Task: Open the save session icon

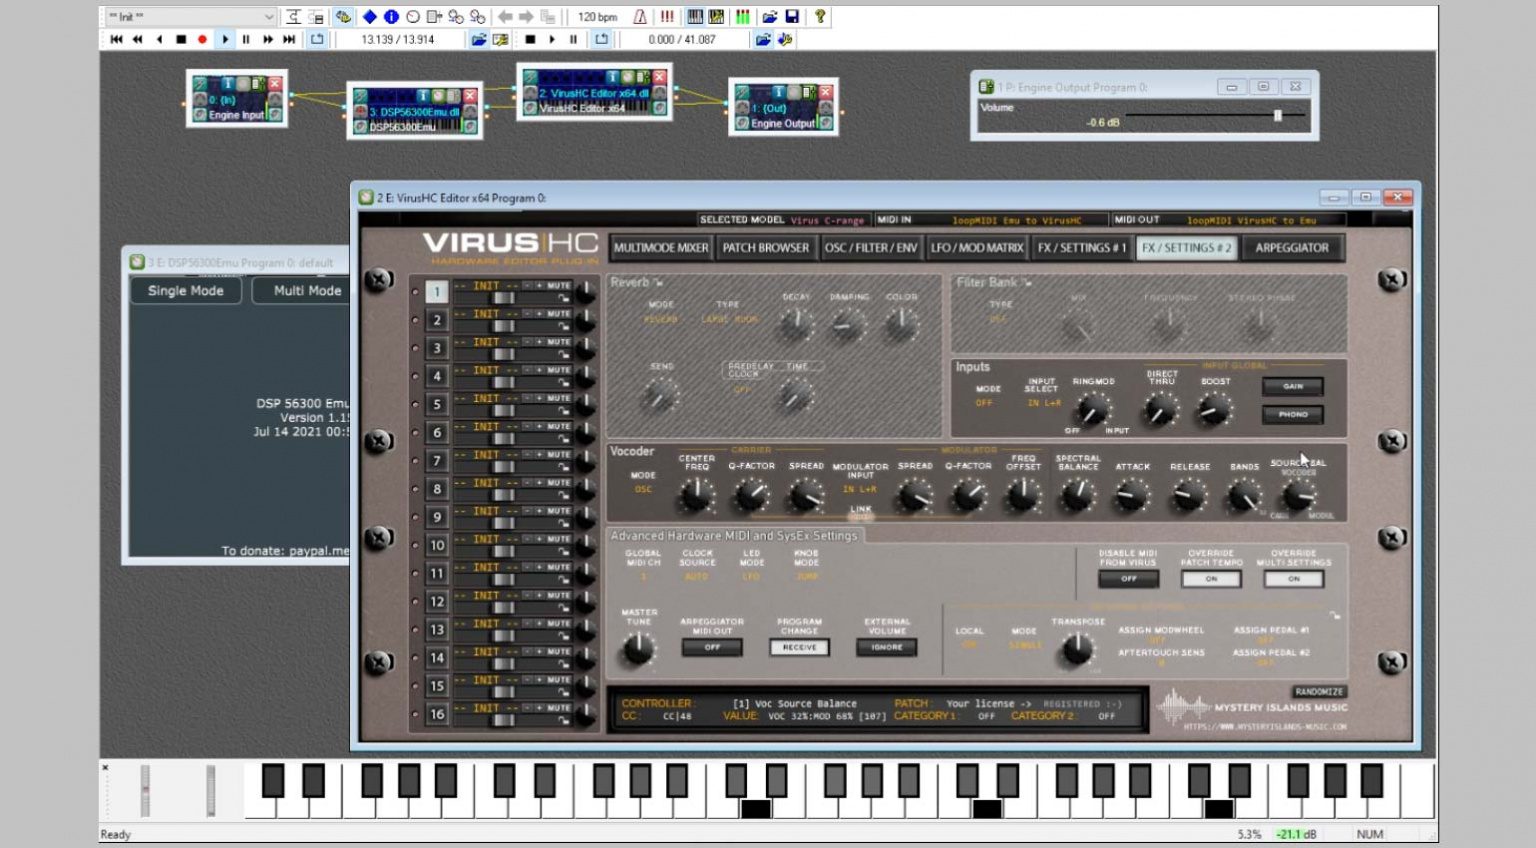Action: tap(794, 16)
